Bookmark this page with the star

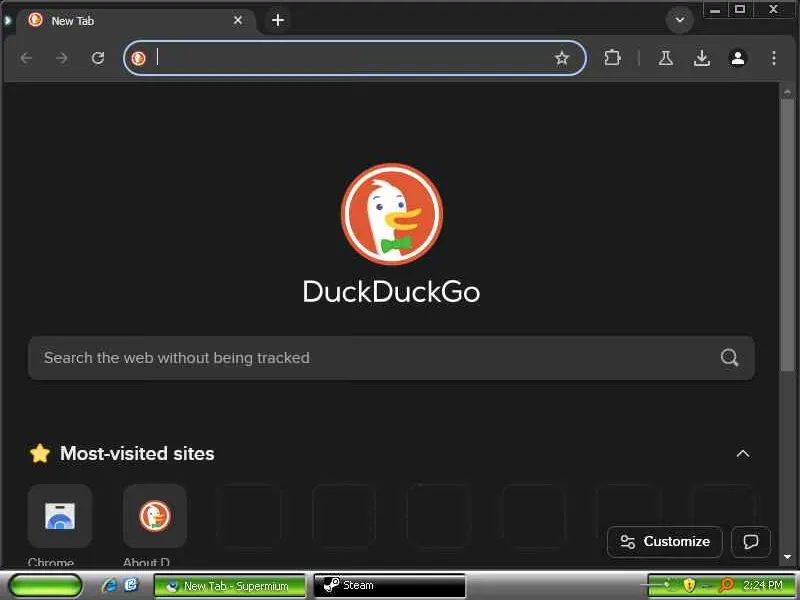(x=562, y=58)
